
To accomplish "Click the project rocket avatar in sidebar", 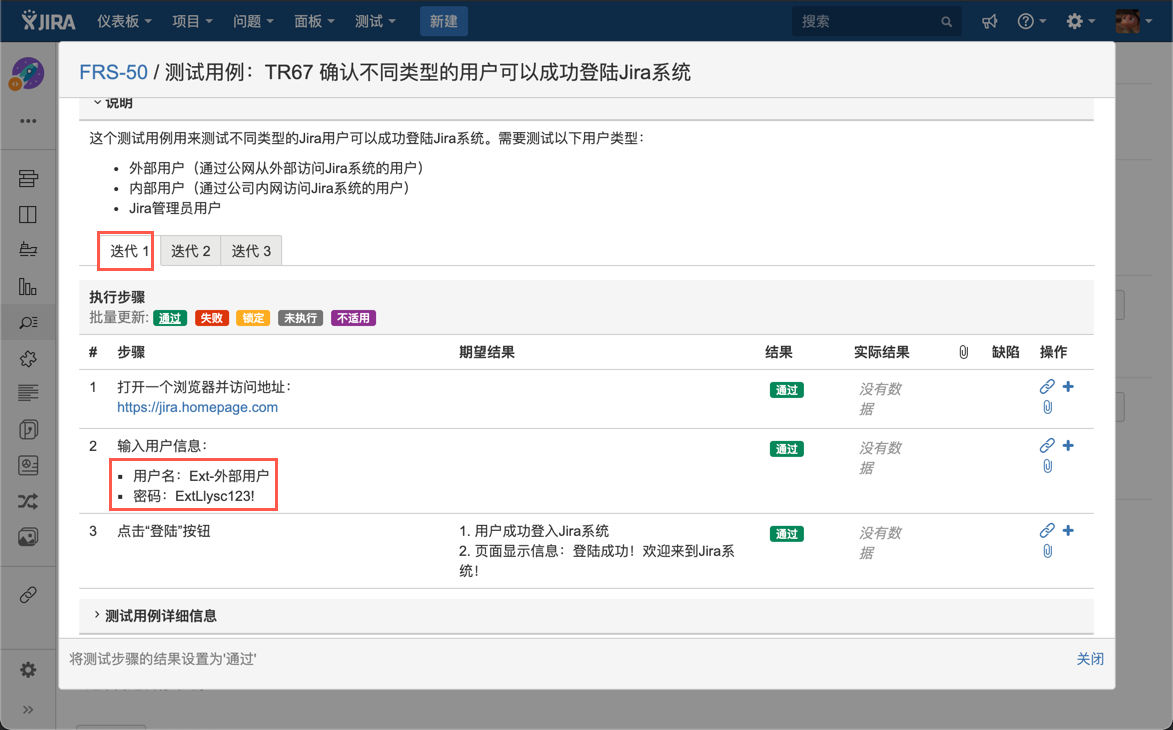I will click(x=28, y=75).
